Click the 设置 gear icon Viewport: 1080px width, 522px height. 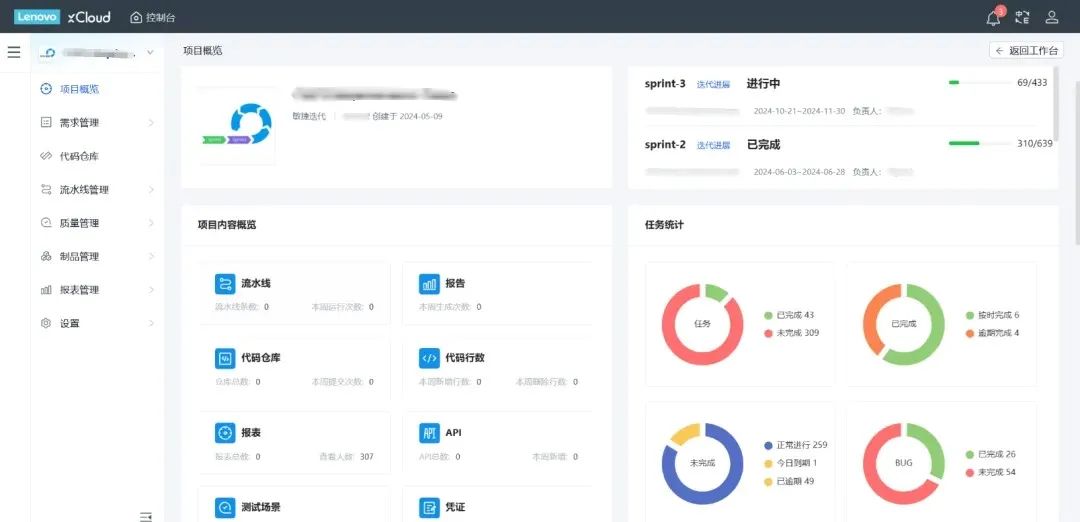(x=46, y=323)
